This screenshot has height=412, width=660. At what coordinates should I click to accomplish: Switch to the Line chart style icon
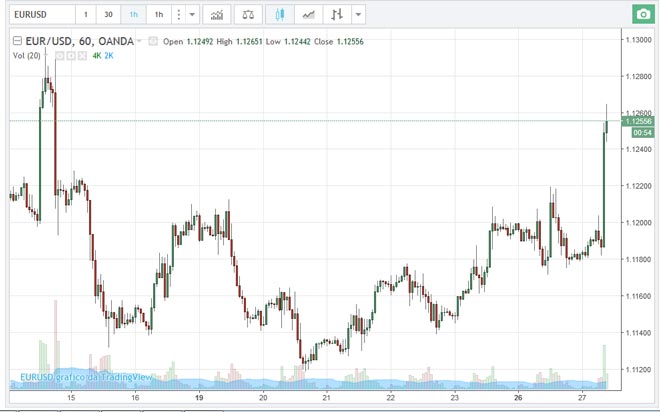pos(310,15)
